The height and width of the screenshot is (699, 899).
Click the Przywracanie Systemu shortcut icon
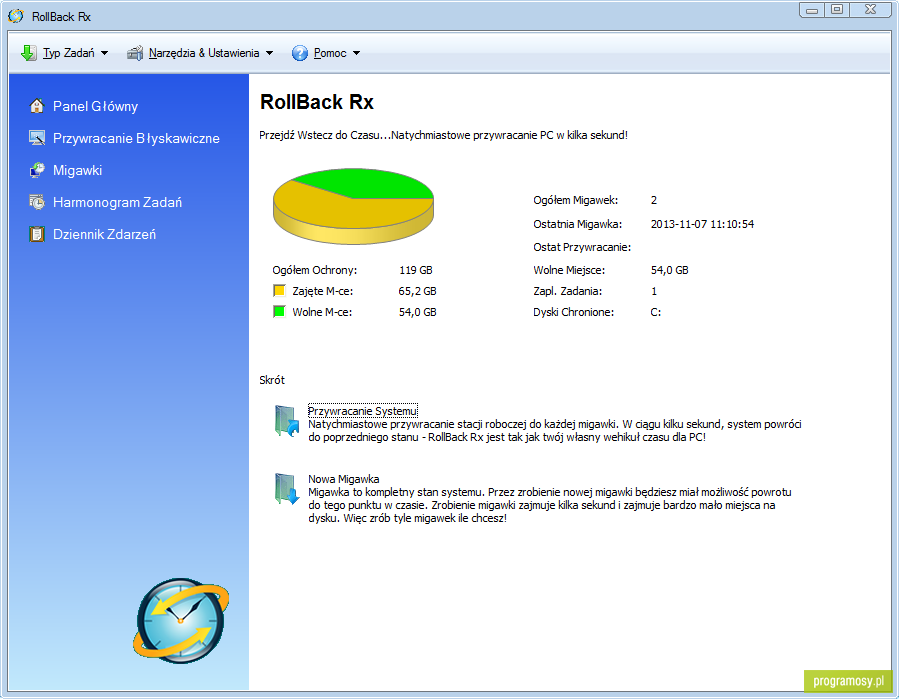pos(286,421)
